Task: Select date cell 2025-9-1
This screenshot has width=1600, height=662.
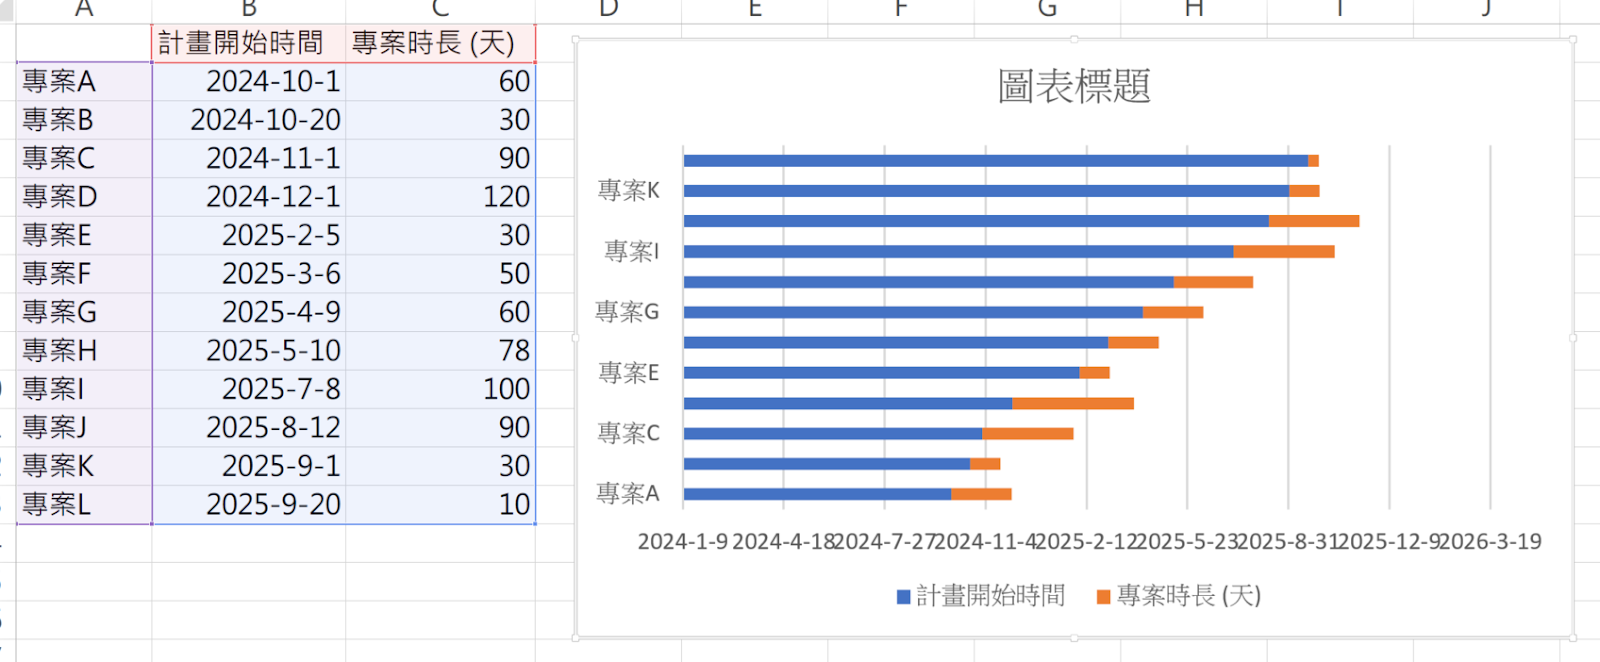Action: [249, 466]
